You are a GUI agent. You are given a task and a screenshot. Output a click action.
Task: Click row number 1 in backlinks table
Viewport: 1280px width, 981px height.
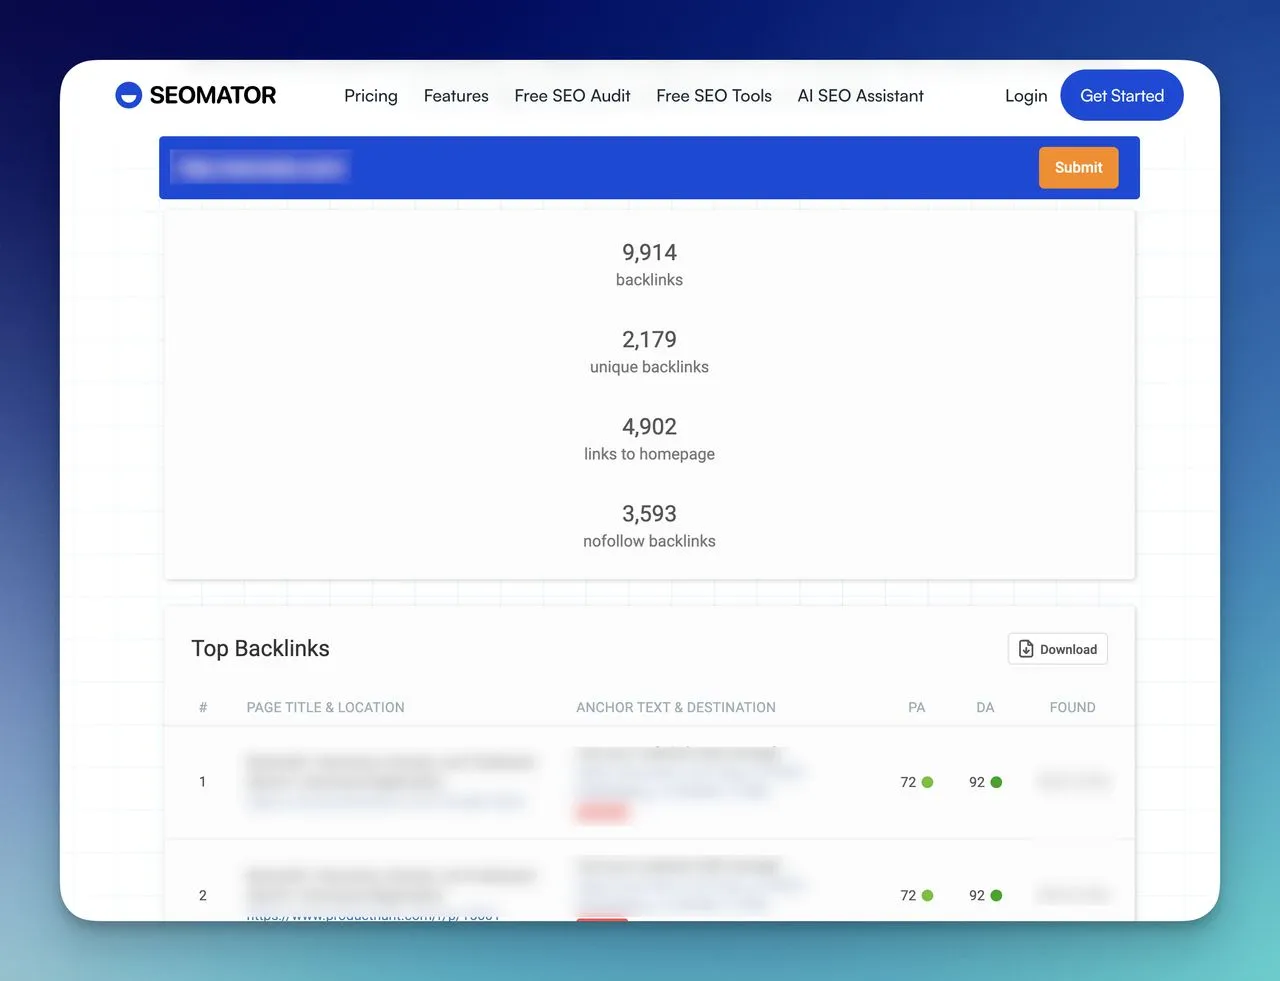click(x=202, y=782)
